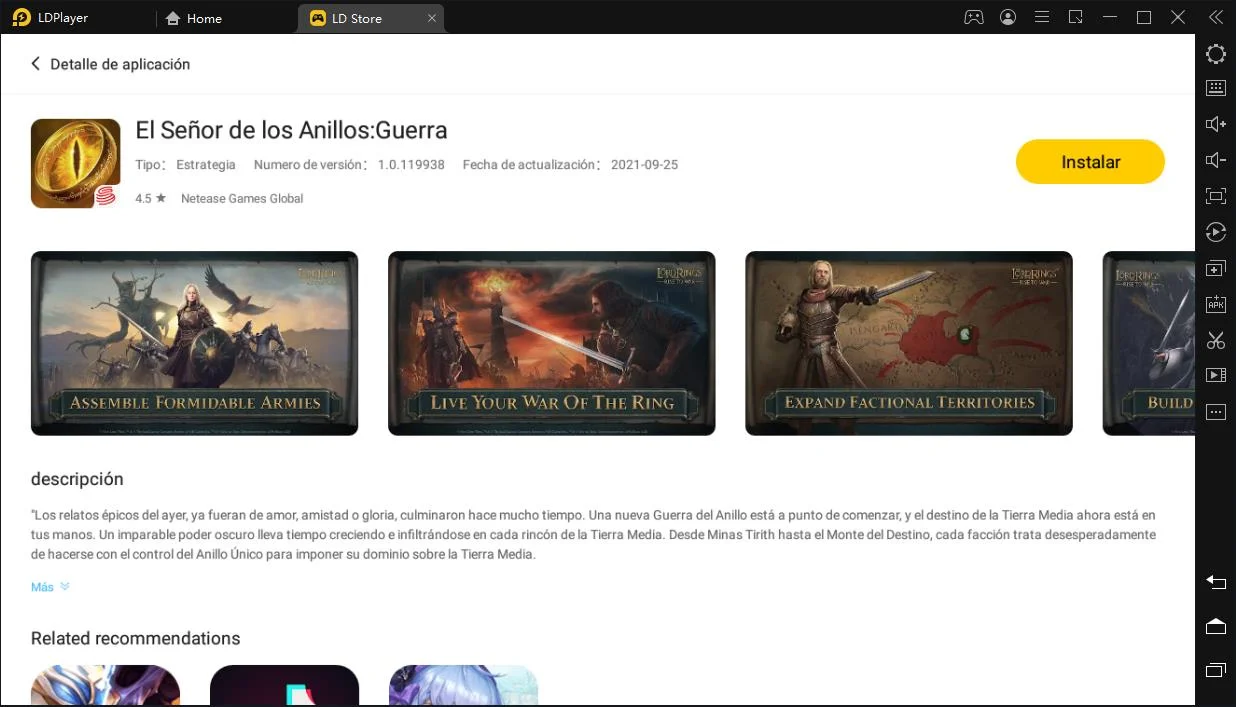Open Live Your War Of The Ring screenshot
This screenshot has height=707, width=1236.
click(x=551, y=343)
